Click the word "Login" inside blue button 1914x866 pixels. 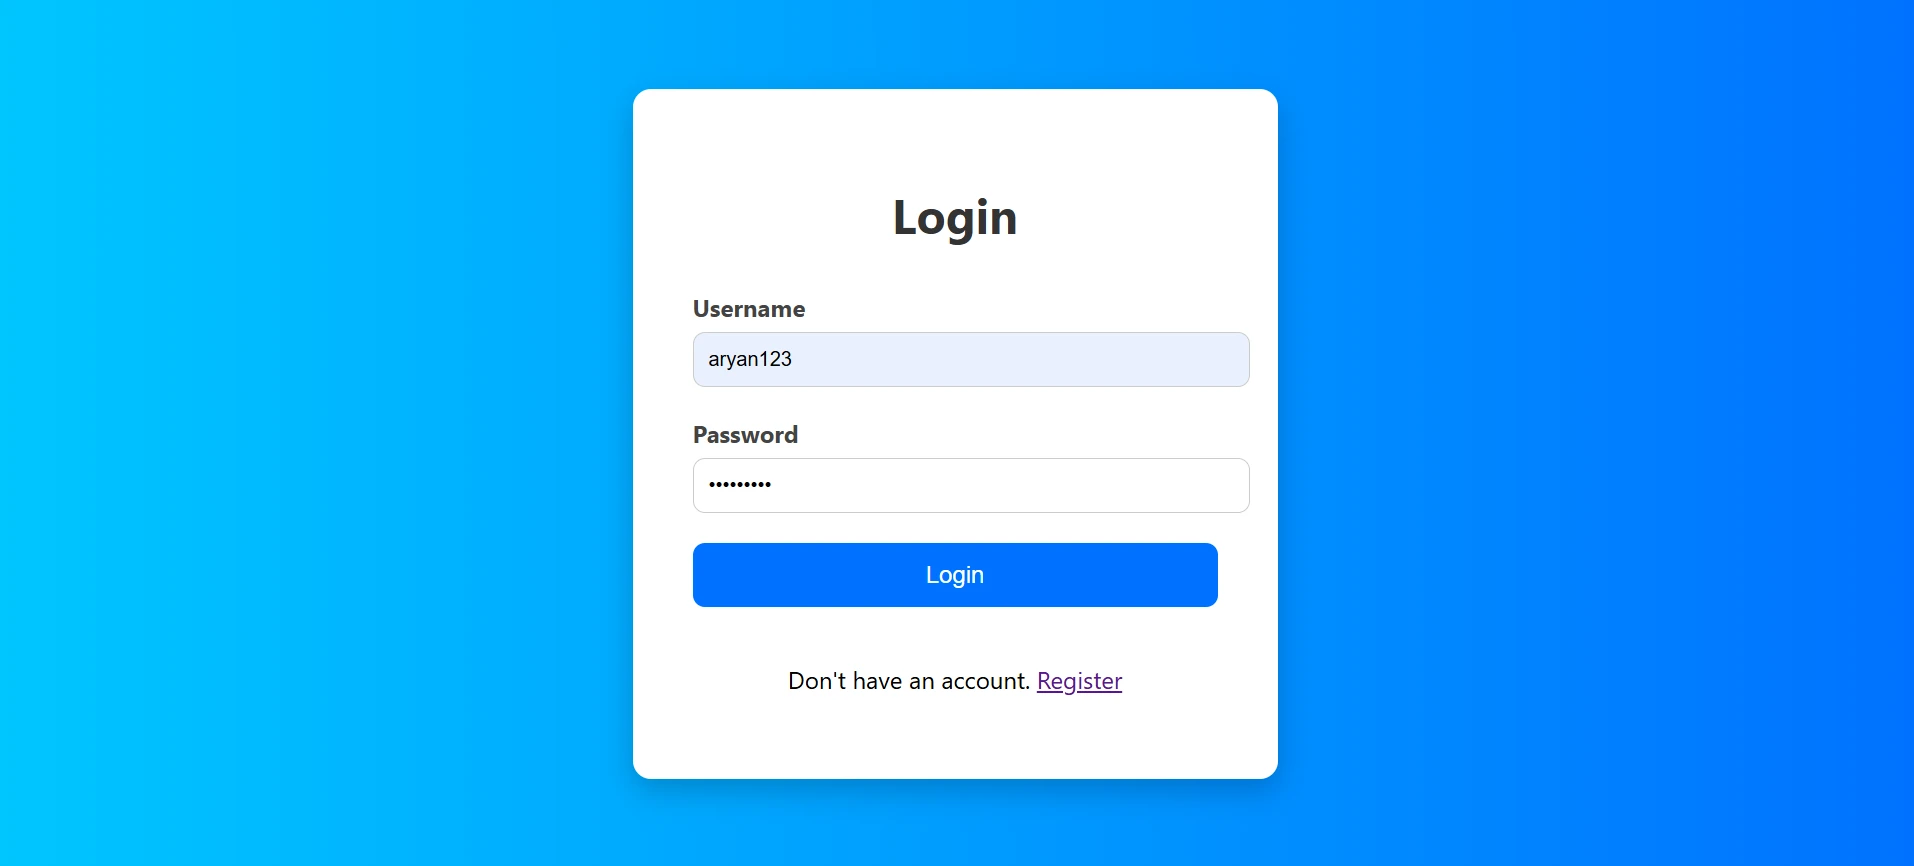(x=955, y=575)
